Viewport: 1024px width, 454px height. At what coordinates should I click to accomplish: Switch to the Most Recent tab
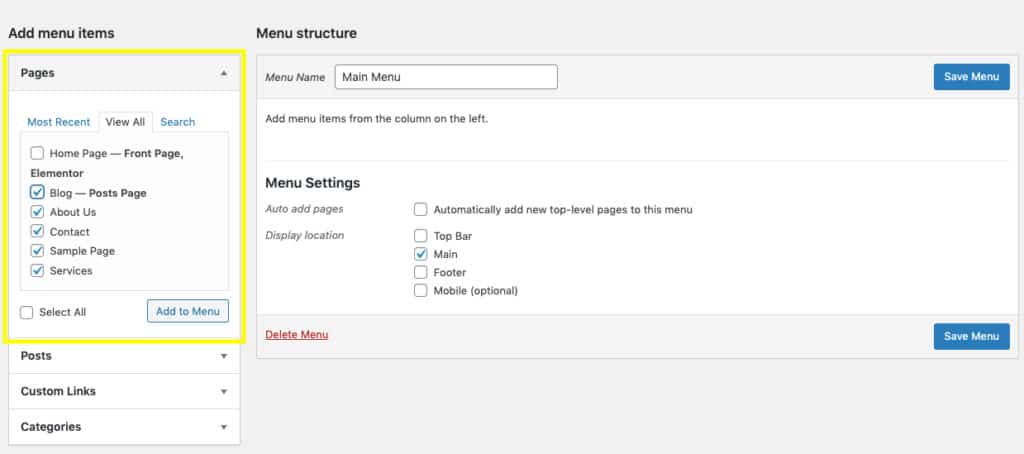pos(59,122)
